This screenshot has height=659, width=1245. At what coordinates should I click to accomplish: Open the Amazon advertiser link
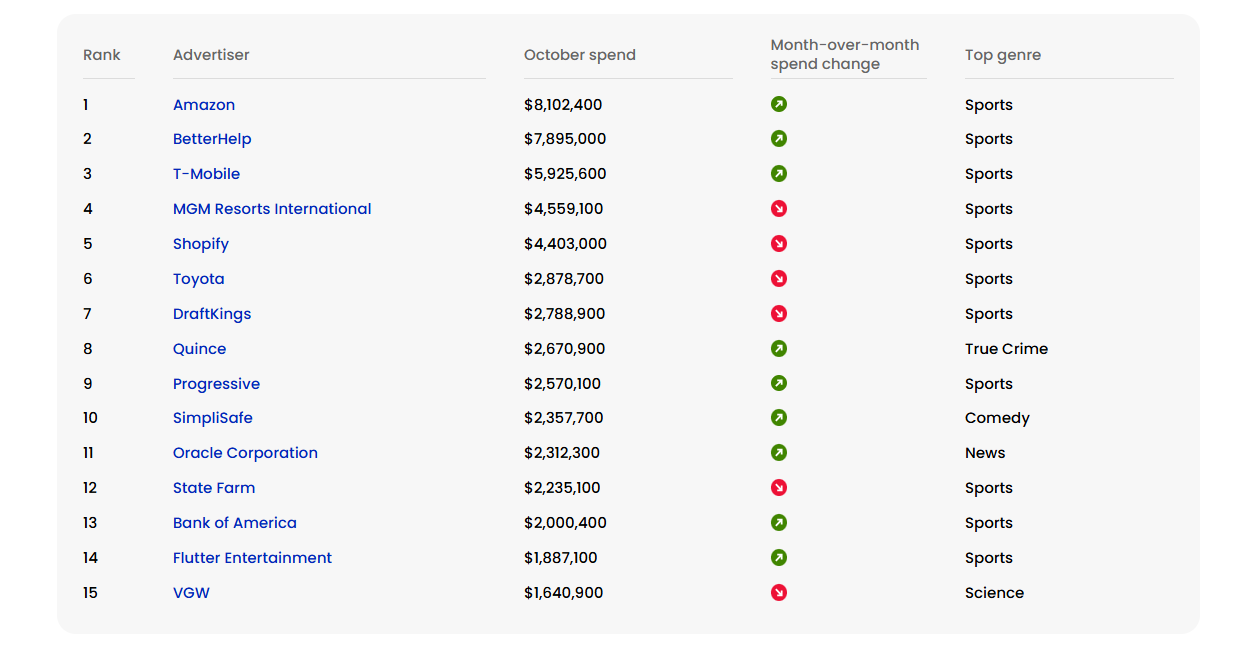[204, 105]
